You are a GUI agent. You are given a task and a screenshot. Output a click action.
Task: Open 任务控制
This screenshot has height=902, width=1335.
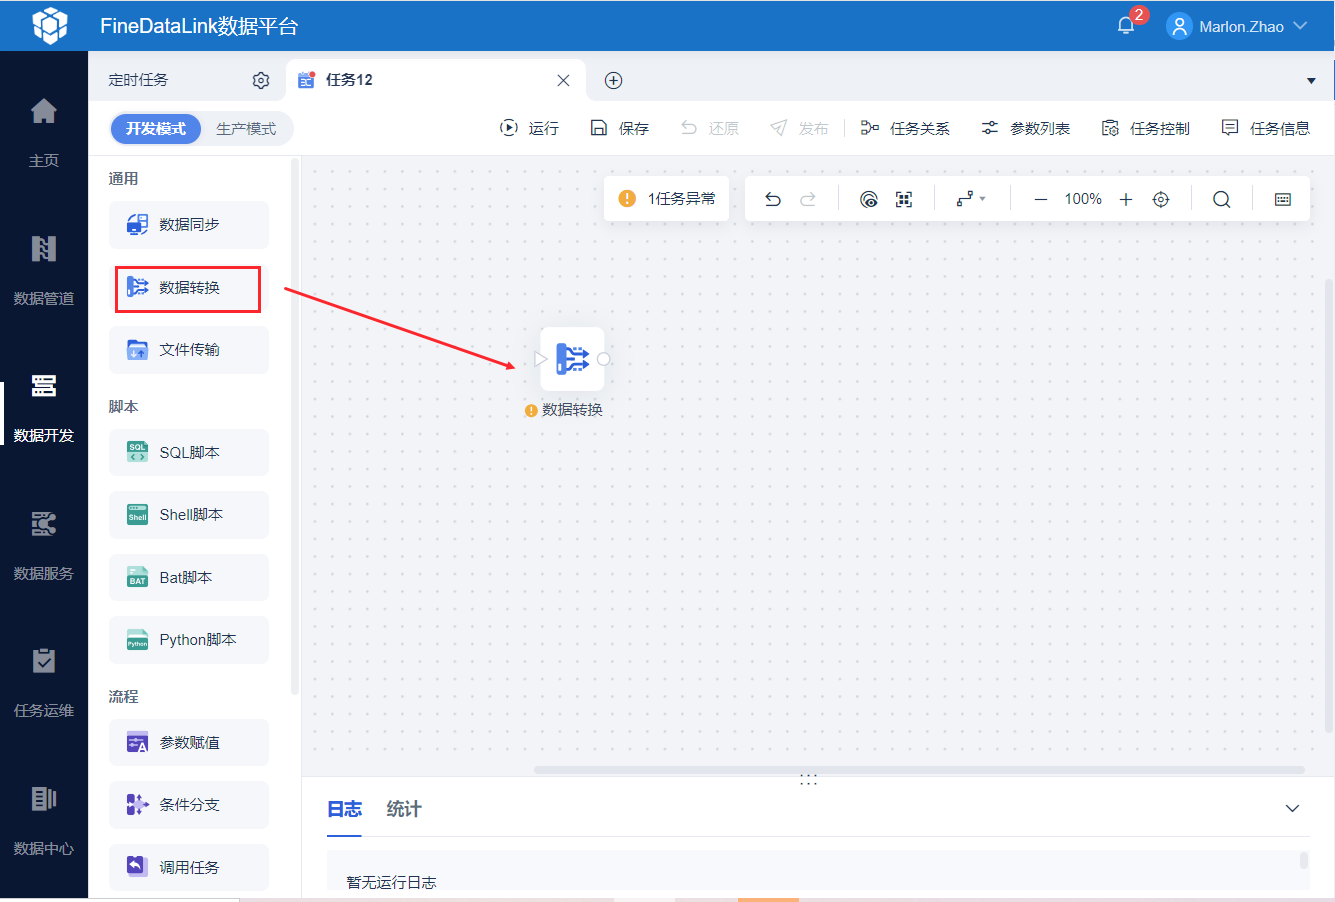pos(1145,128)
